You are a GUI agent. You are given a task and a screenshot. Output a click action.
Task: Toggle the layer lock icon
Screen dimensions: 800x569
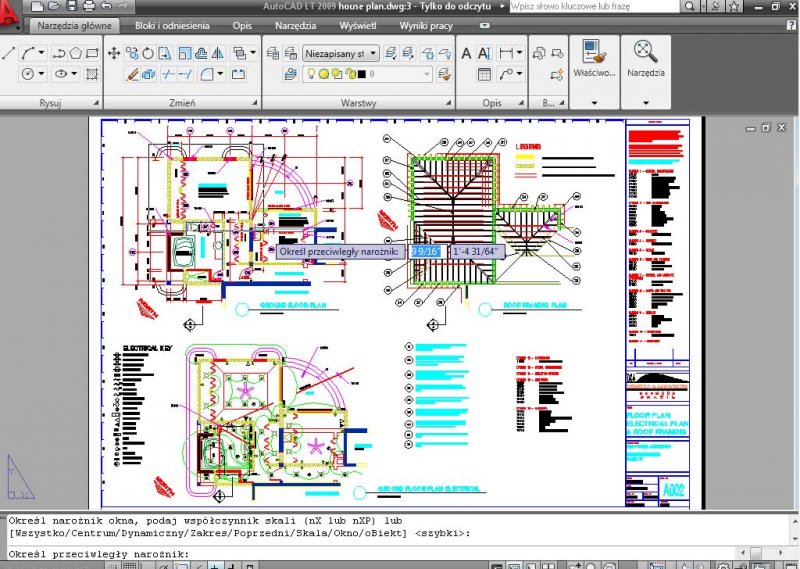[349, 74]
